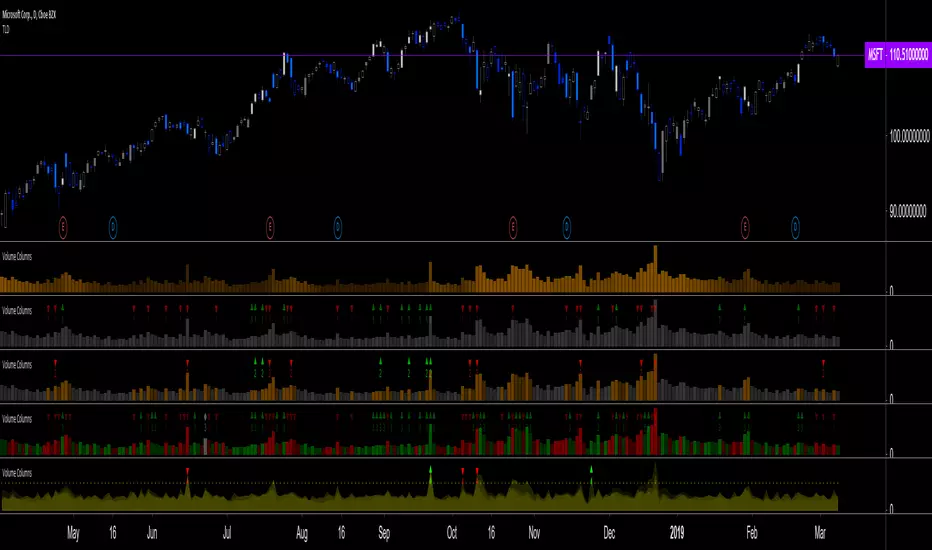The width and height of the screenshot is (932, 550).
Task: Select the red earnings marker in late October
Action: click(x=513, y=227)
